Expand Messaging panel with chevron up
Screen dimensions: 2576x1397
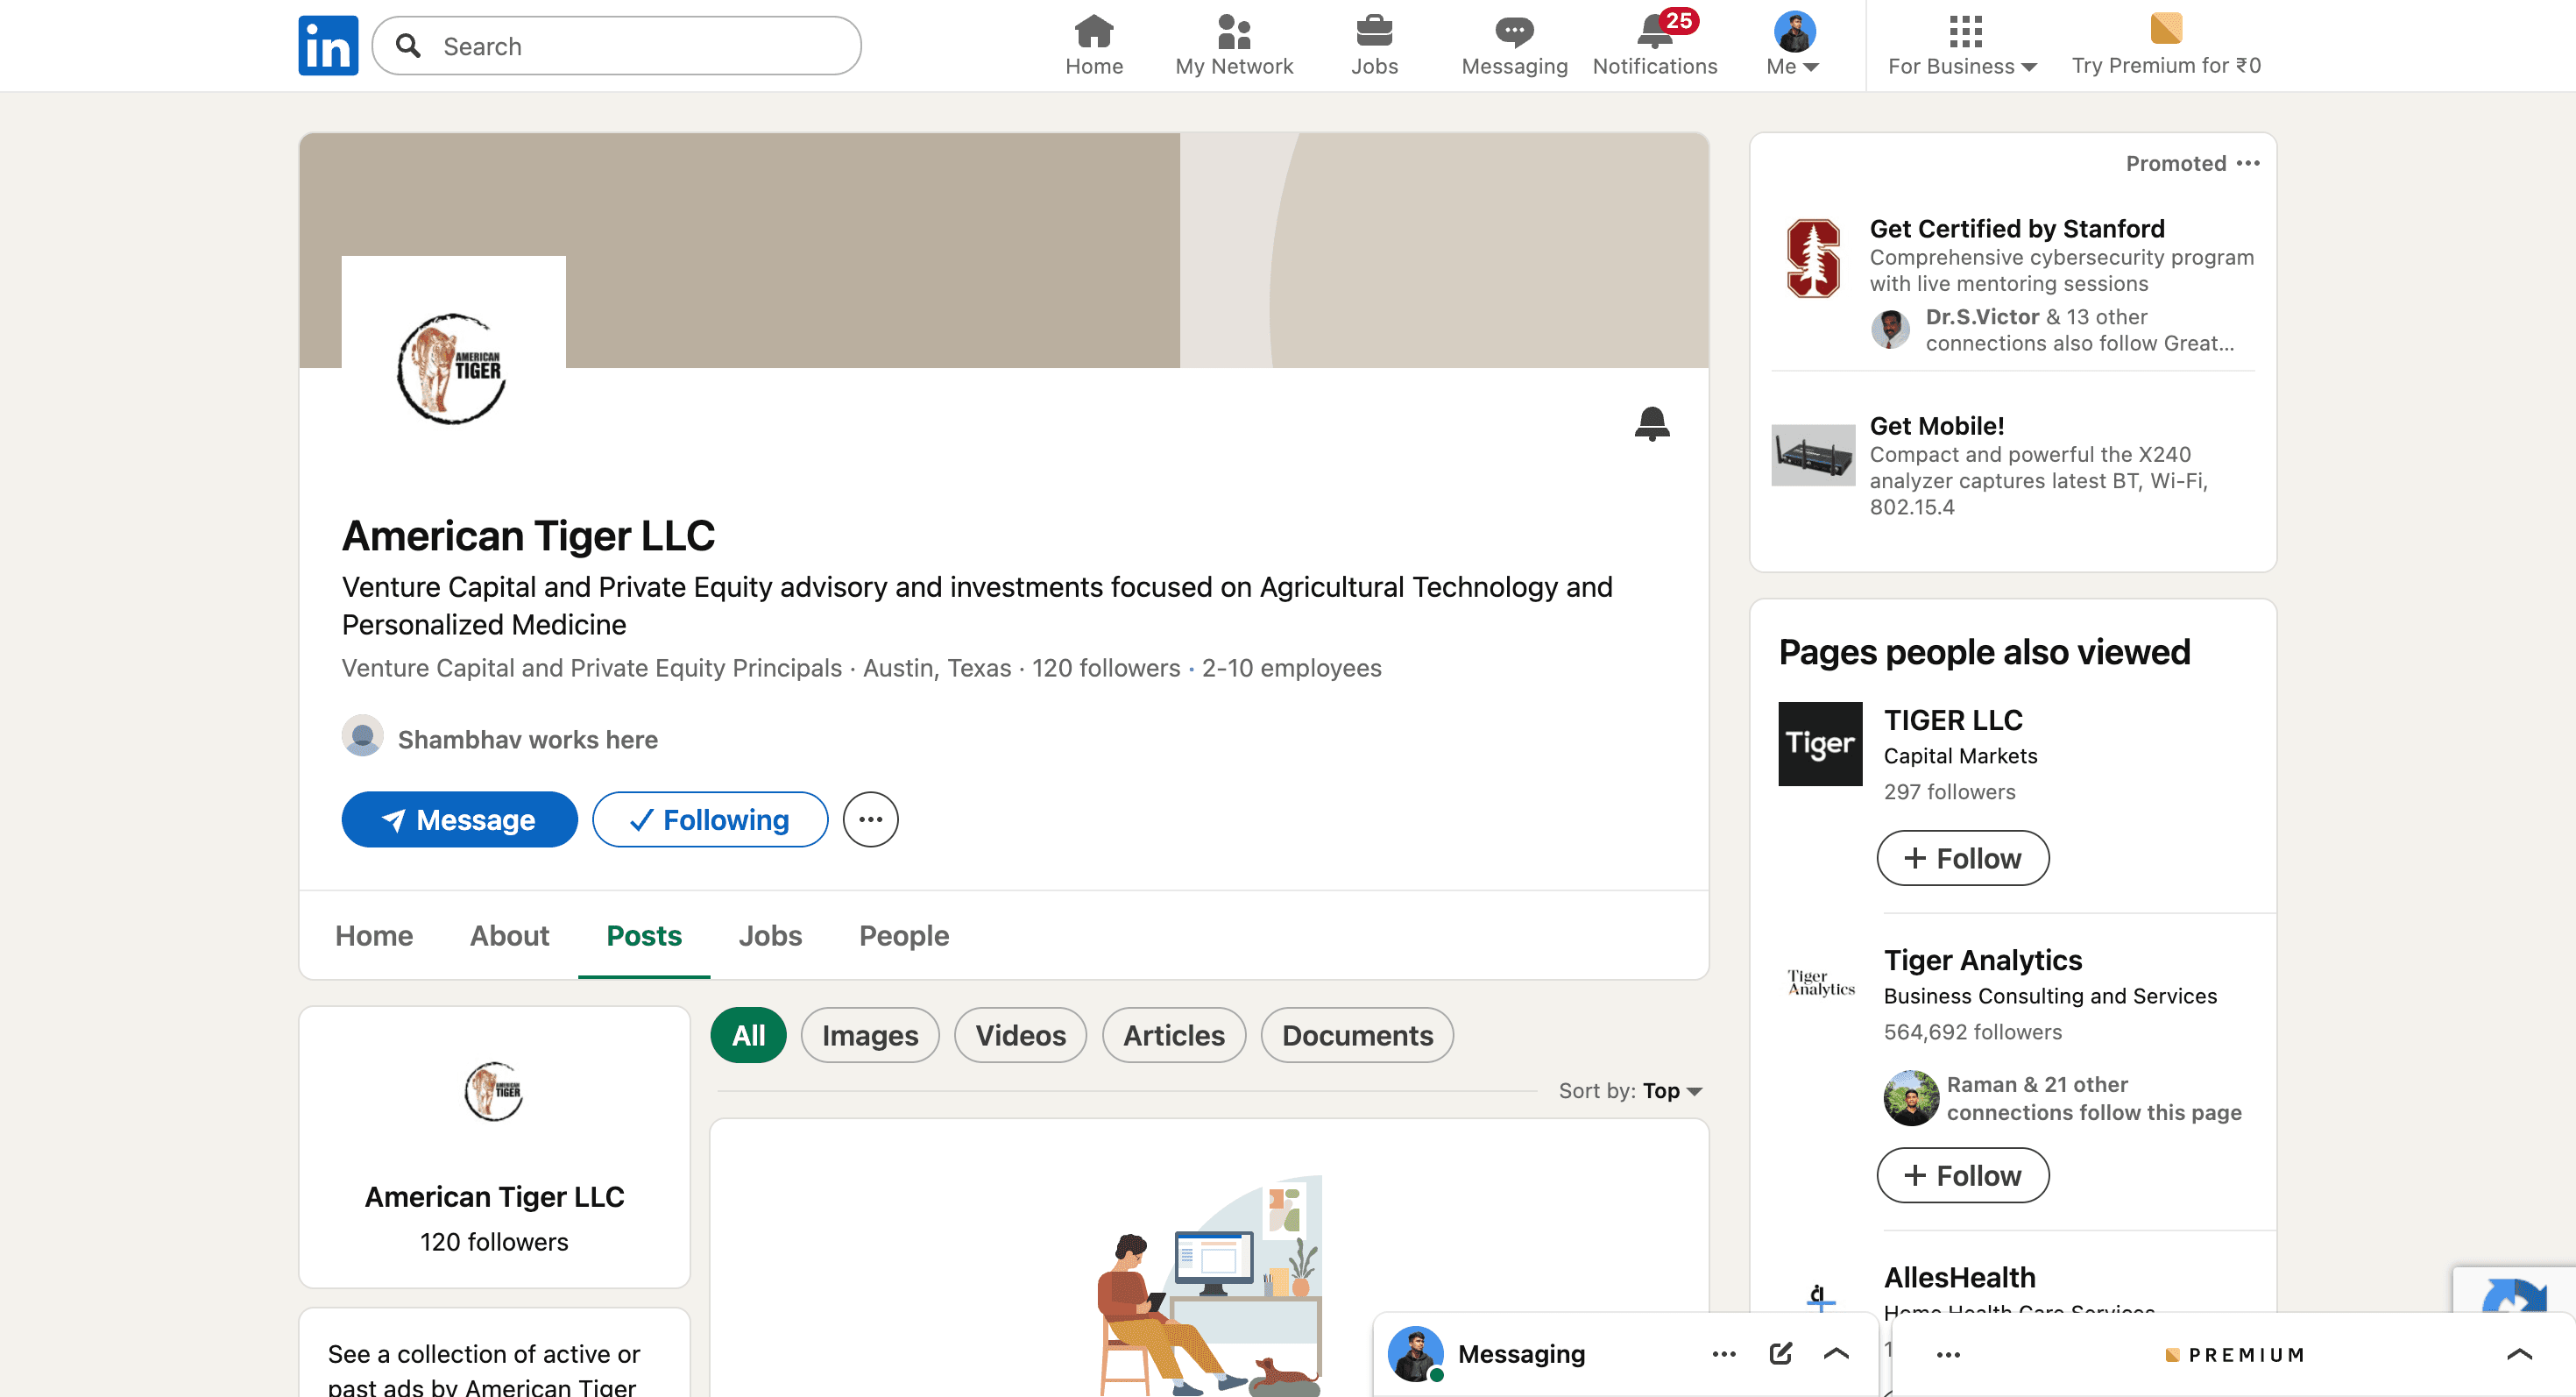tap(1835, 1353)
